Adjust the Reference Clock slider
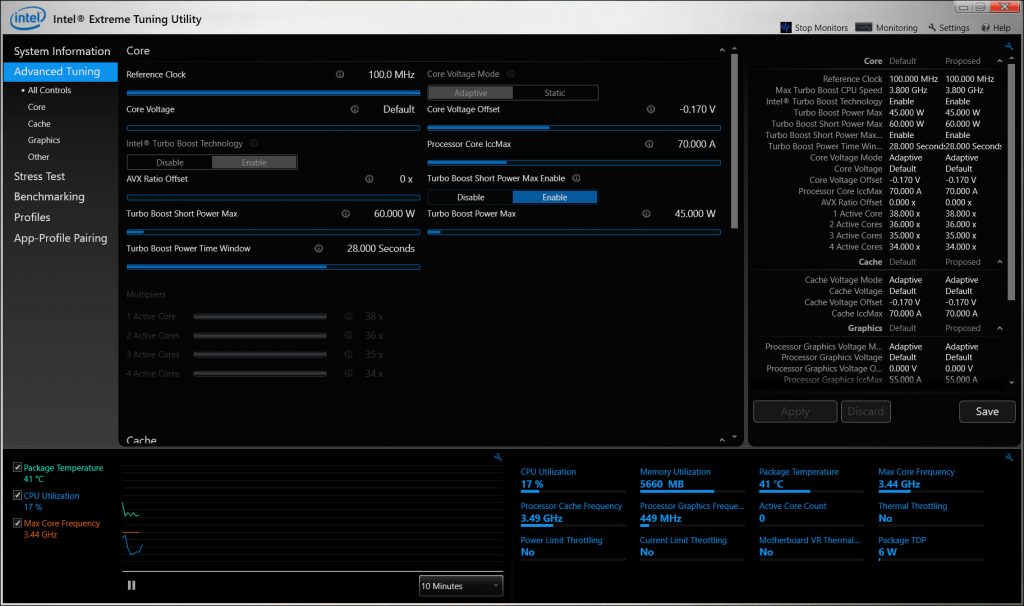 [x=273, y=93]
